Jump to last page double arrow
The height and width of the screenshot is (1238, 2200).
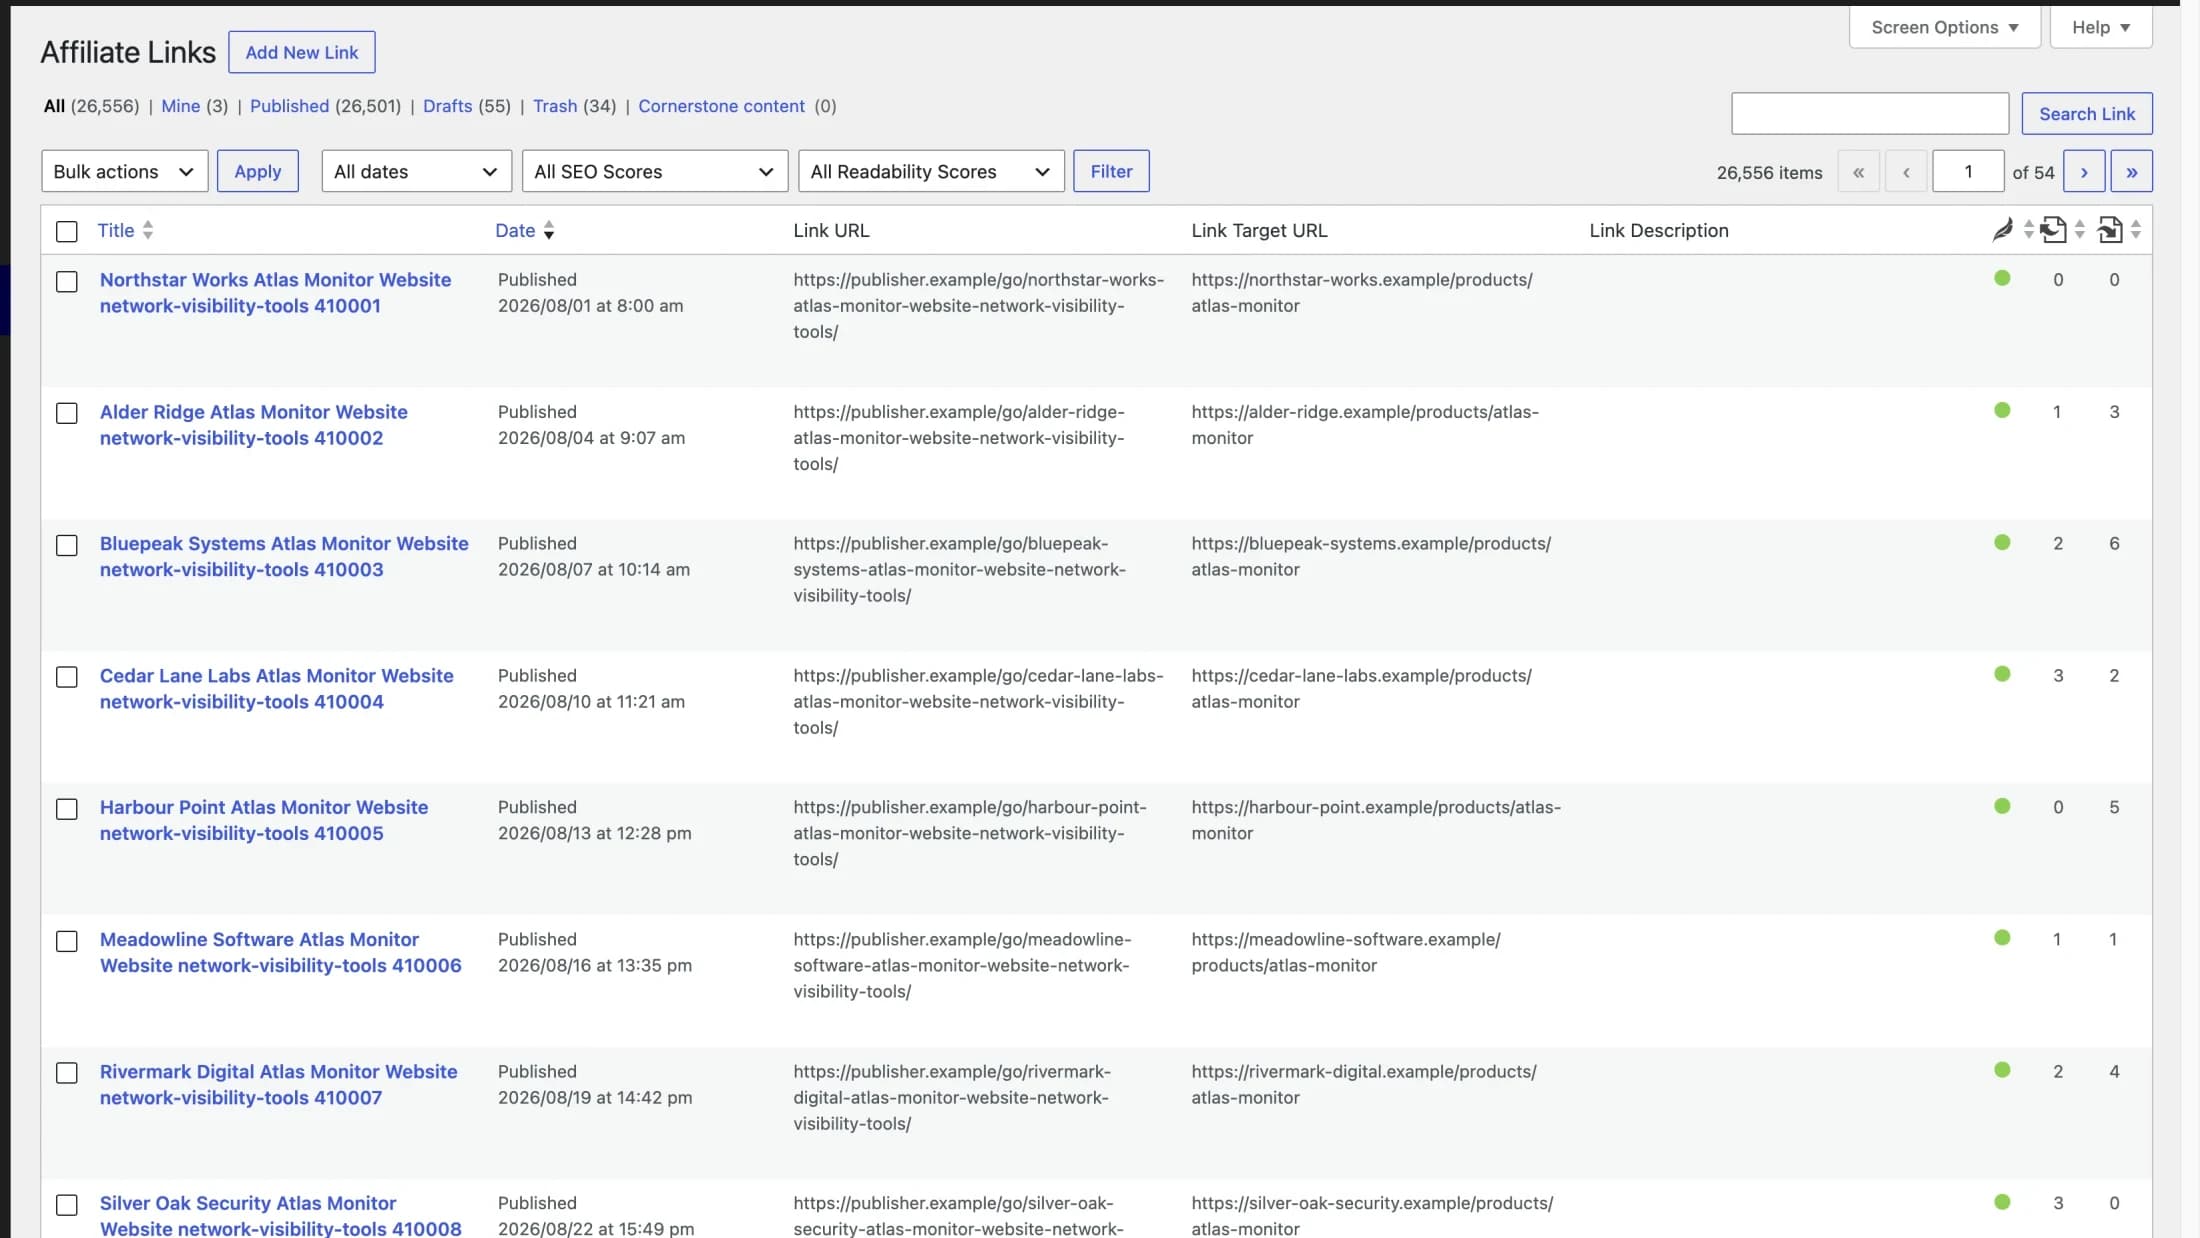pyautogui.click(x=2131, y=171)
